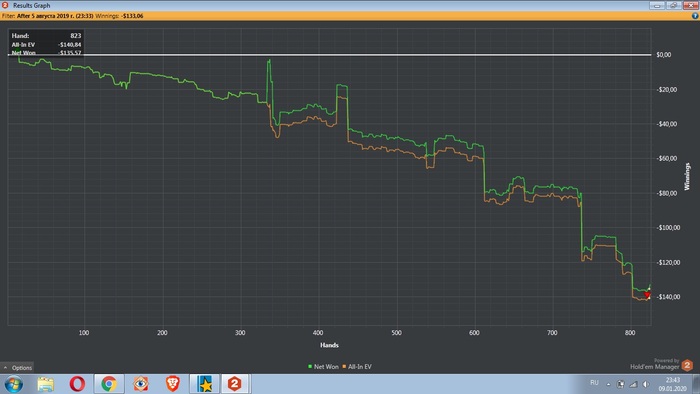
Task: Open the eye image viewer taskbar icon
Action: (141, 384)
